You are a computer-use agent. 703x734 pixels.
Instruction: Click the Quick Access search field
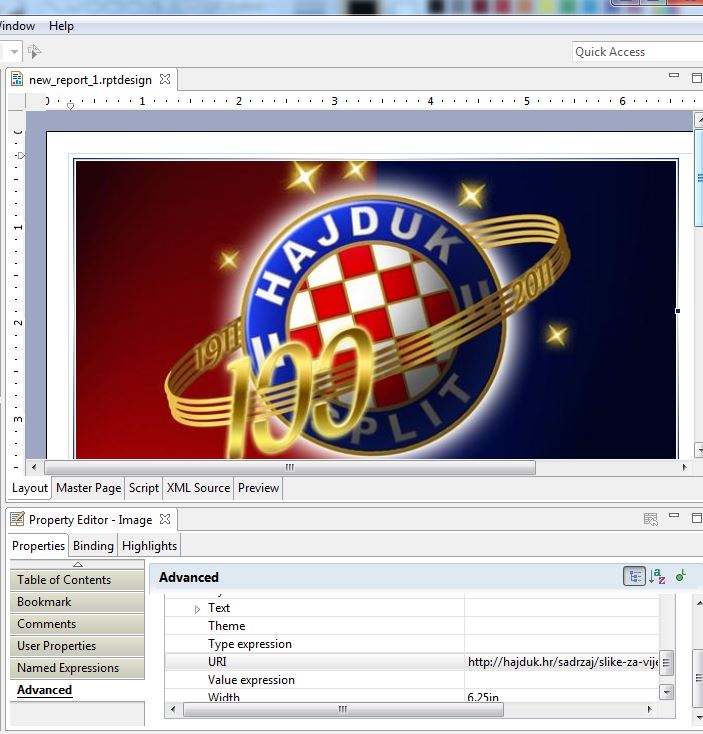coord(637,52)
